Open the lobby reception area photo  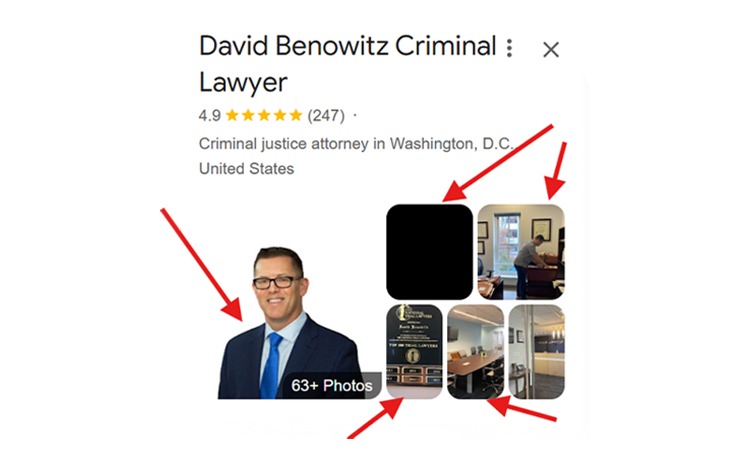pos(537,351)
